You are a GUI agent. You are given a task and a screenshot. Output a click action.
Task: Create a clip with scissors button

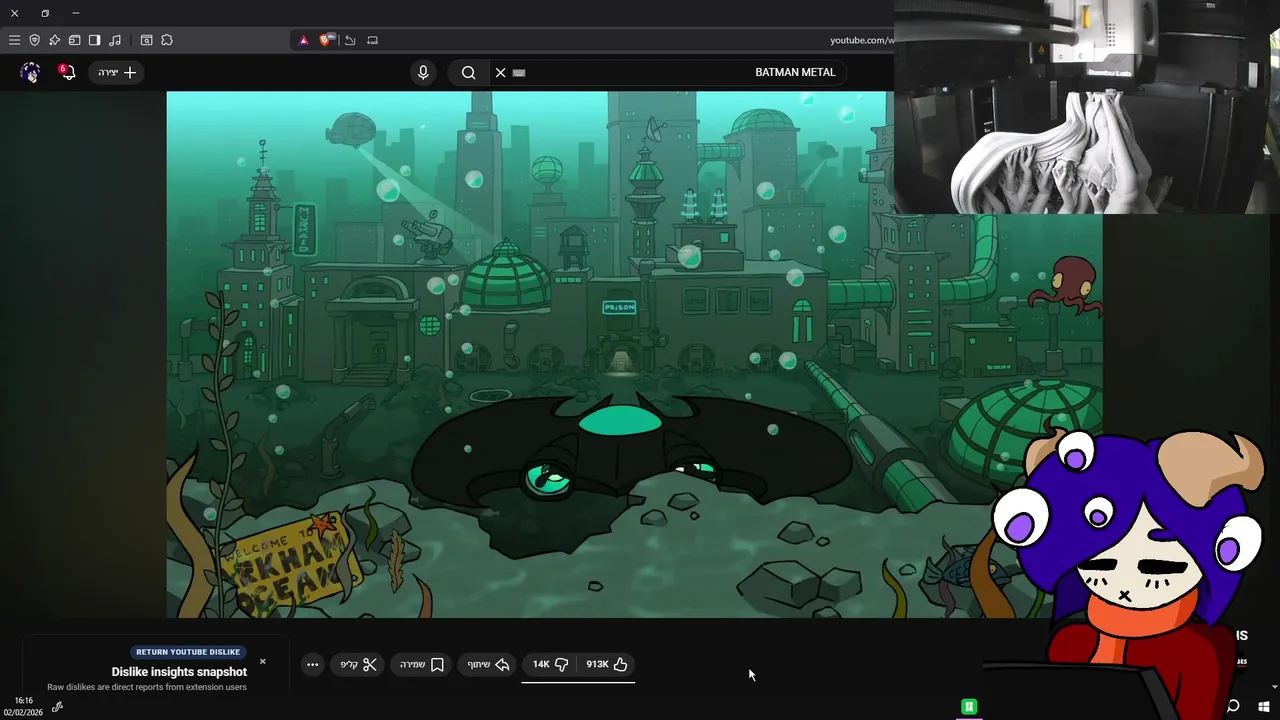pyautogui.click(x=358, y=664)
